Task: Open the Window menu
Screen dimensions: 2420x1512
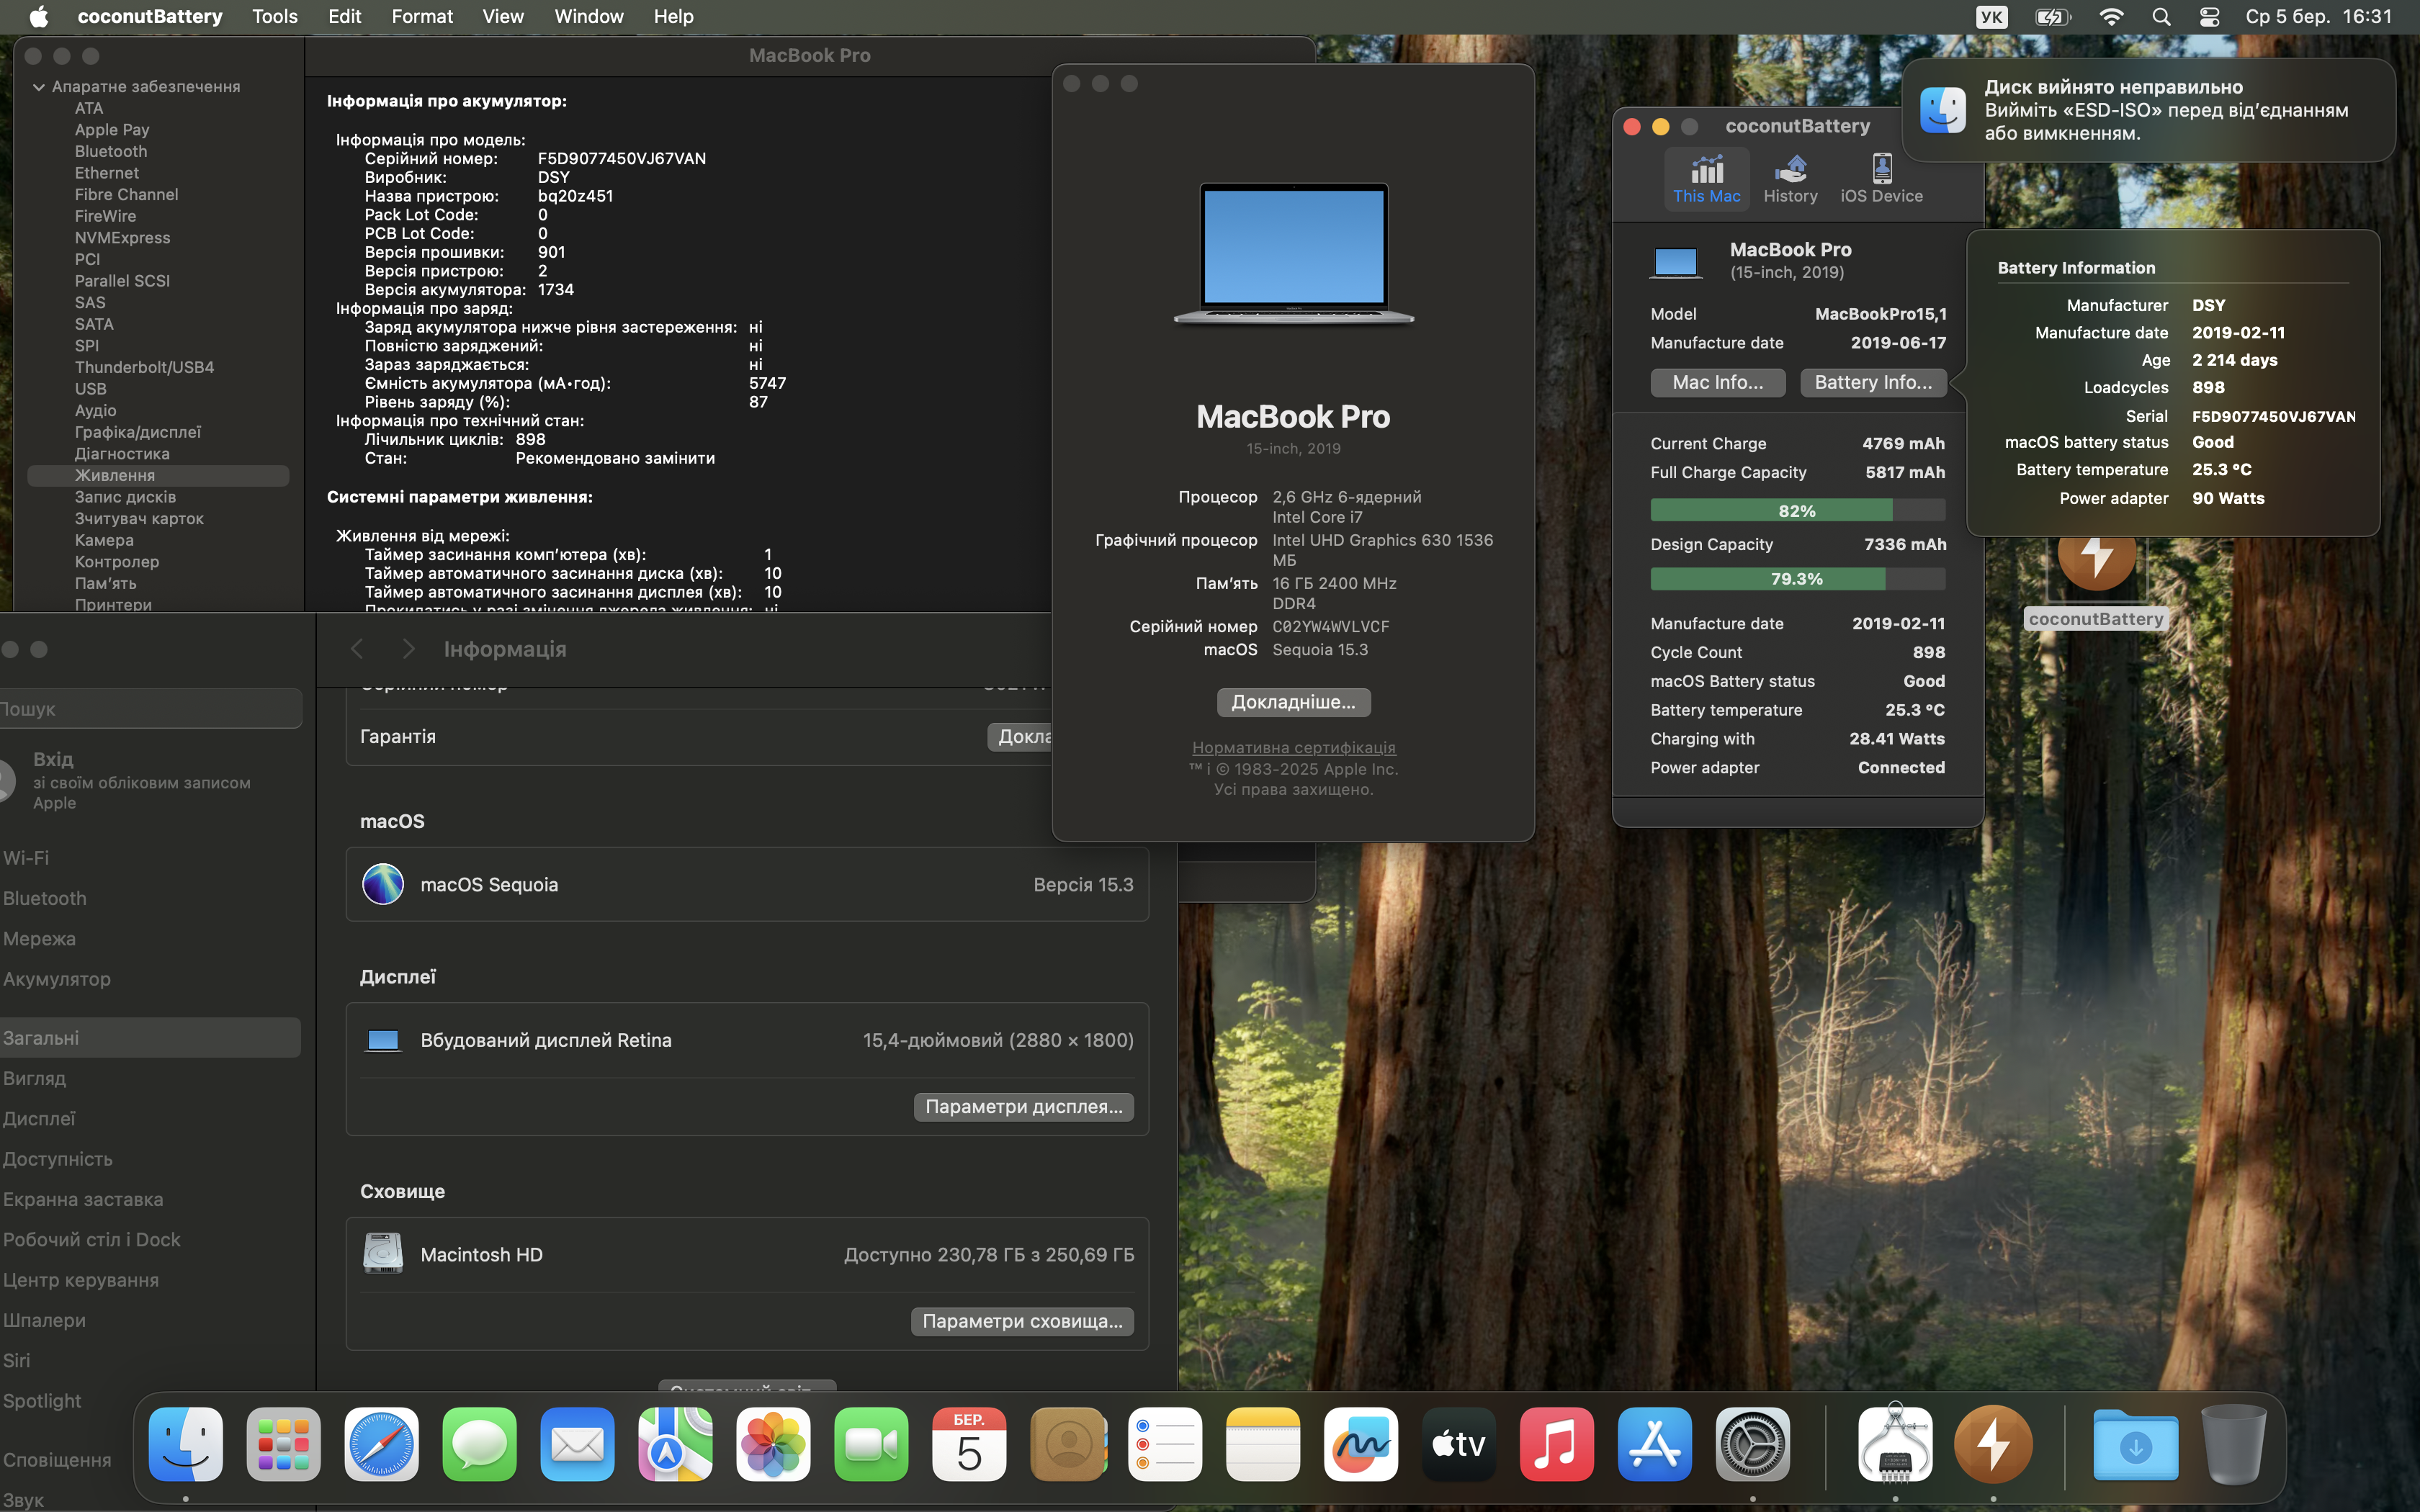Action: coord(588,17)
